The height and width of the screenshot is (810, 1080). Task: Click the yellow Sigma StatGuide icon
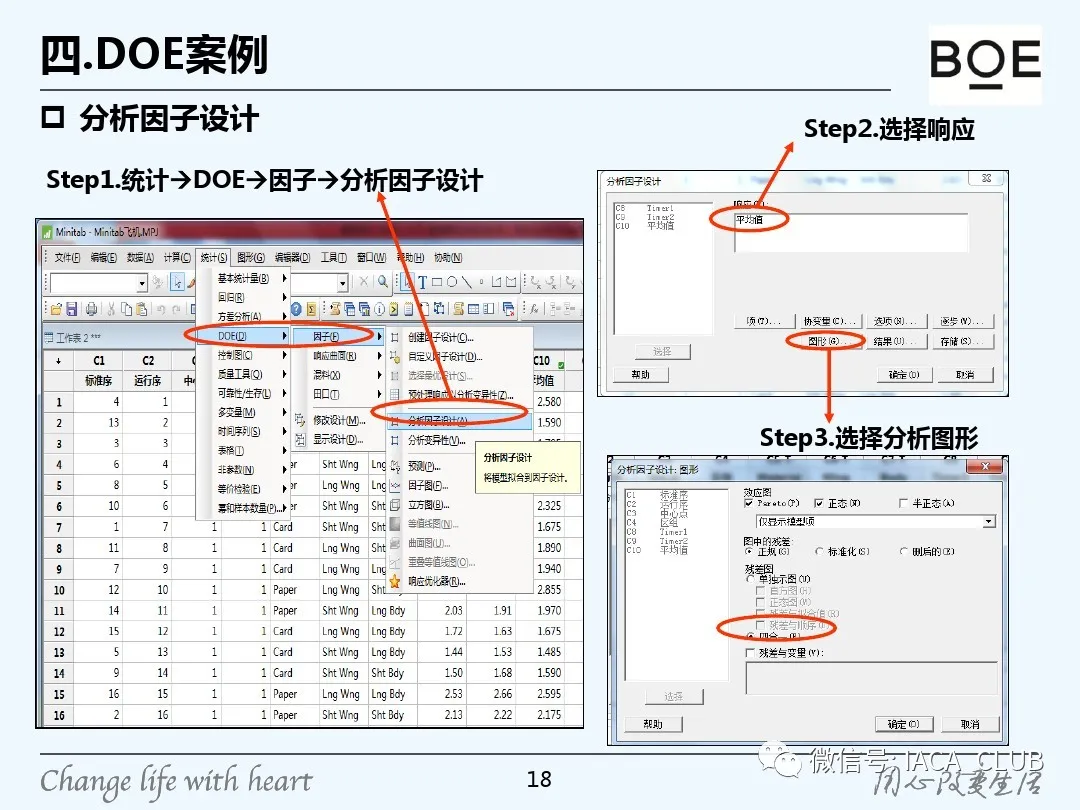tap(311, 309)
